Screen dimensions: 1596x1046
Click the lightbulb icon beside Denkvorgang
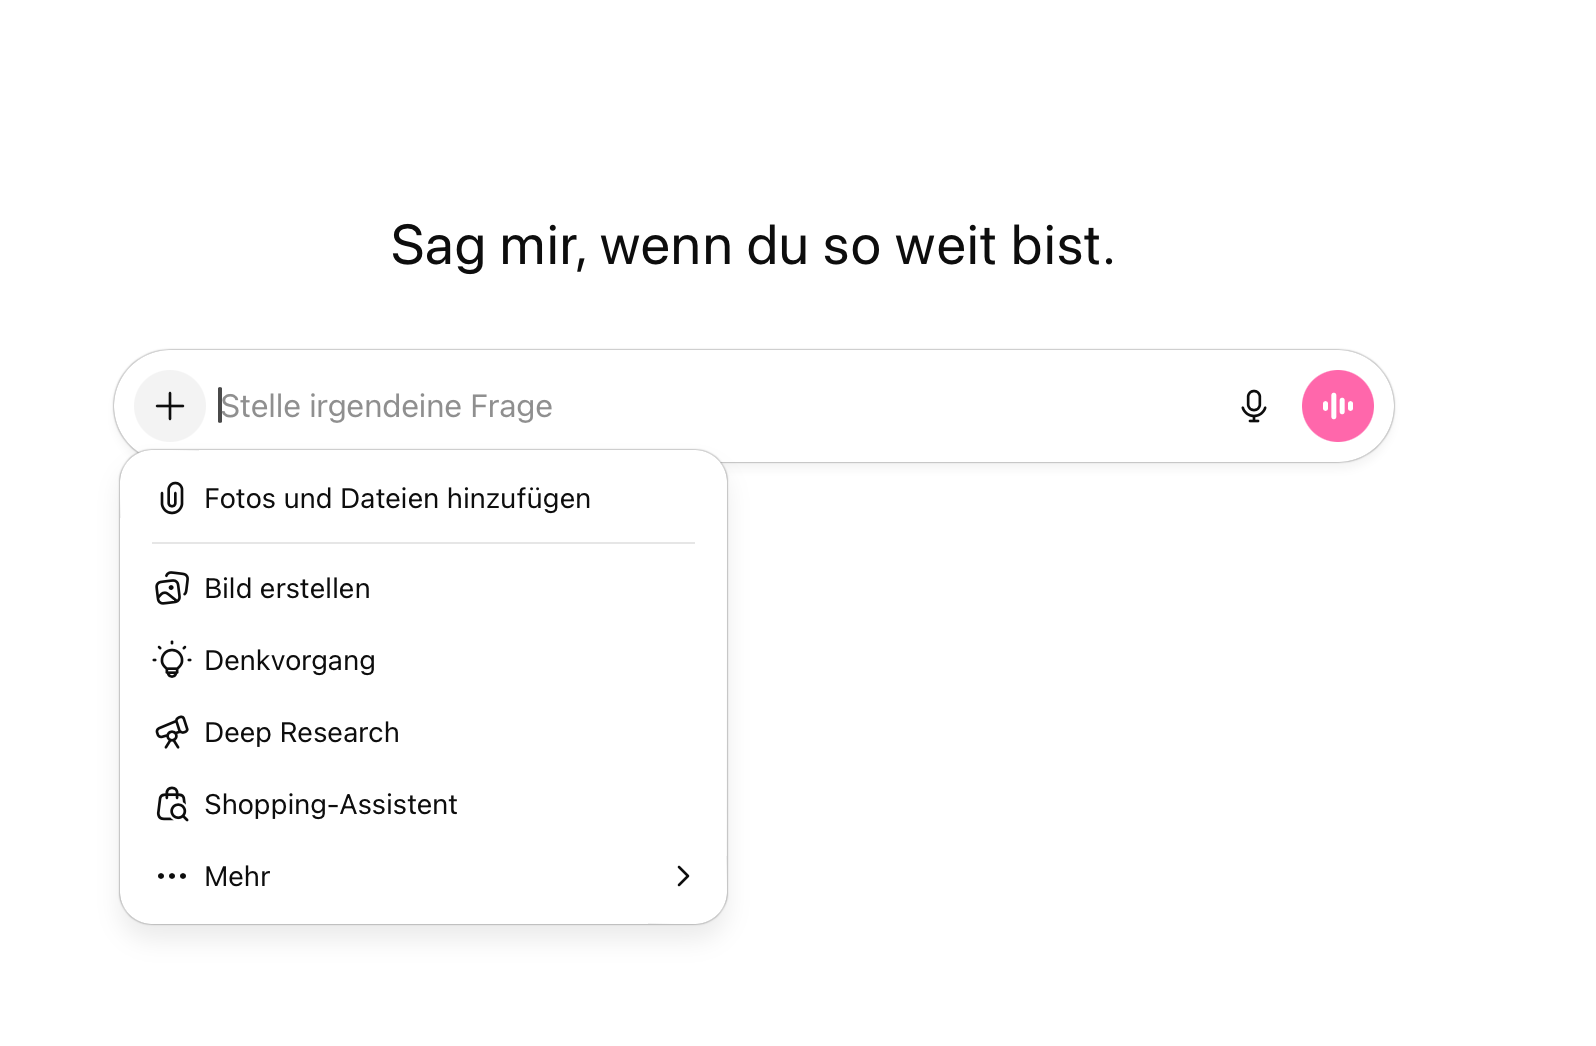point(172,660)
